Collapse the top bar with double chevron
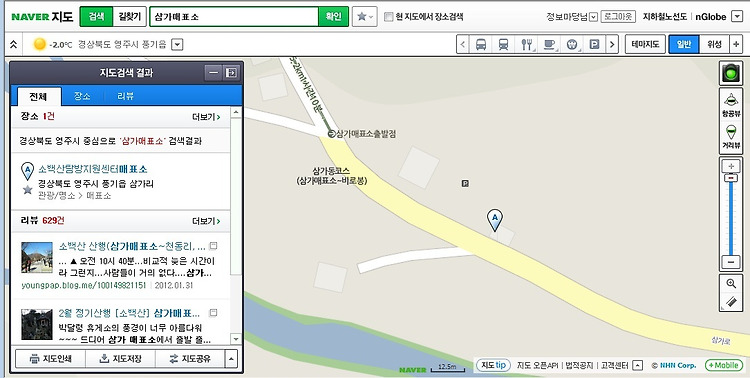The image size is (750, 378). click(13, 44)
